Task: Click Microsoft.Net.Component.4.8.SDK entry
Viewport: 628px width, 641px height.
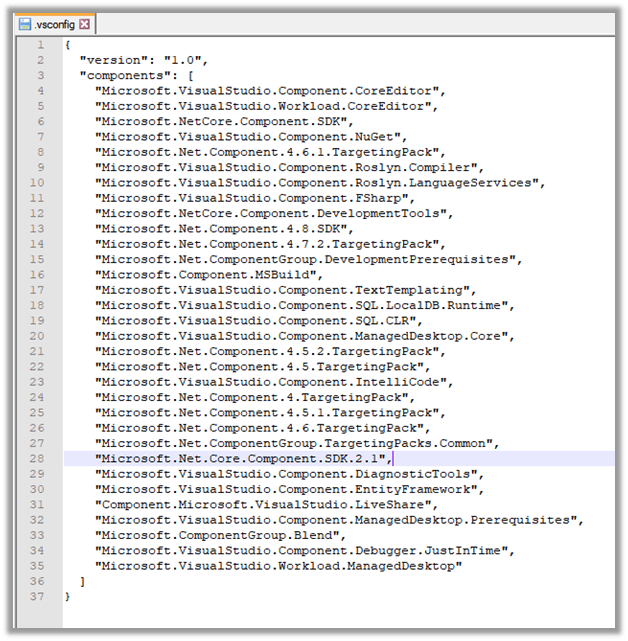Action: [x=224, y=229]
